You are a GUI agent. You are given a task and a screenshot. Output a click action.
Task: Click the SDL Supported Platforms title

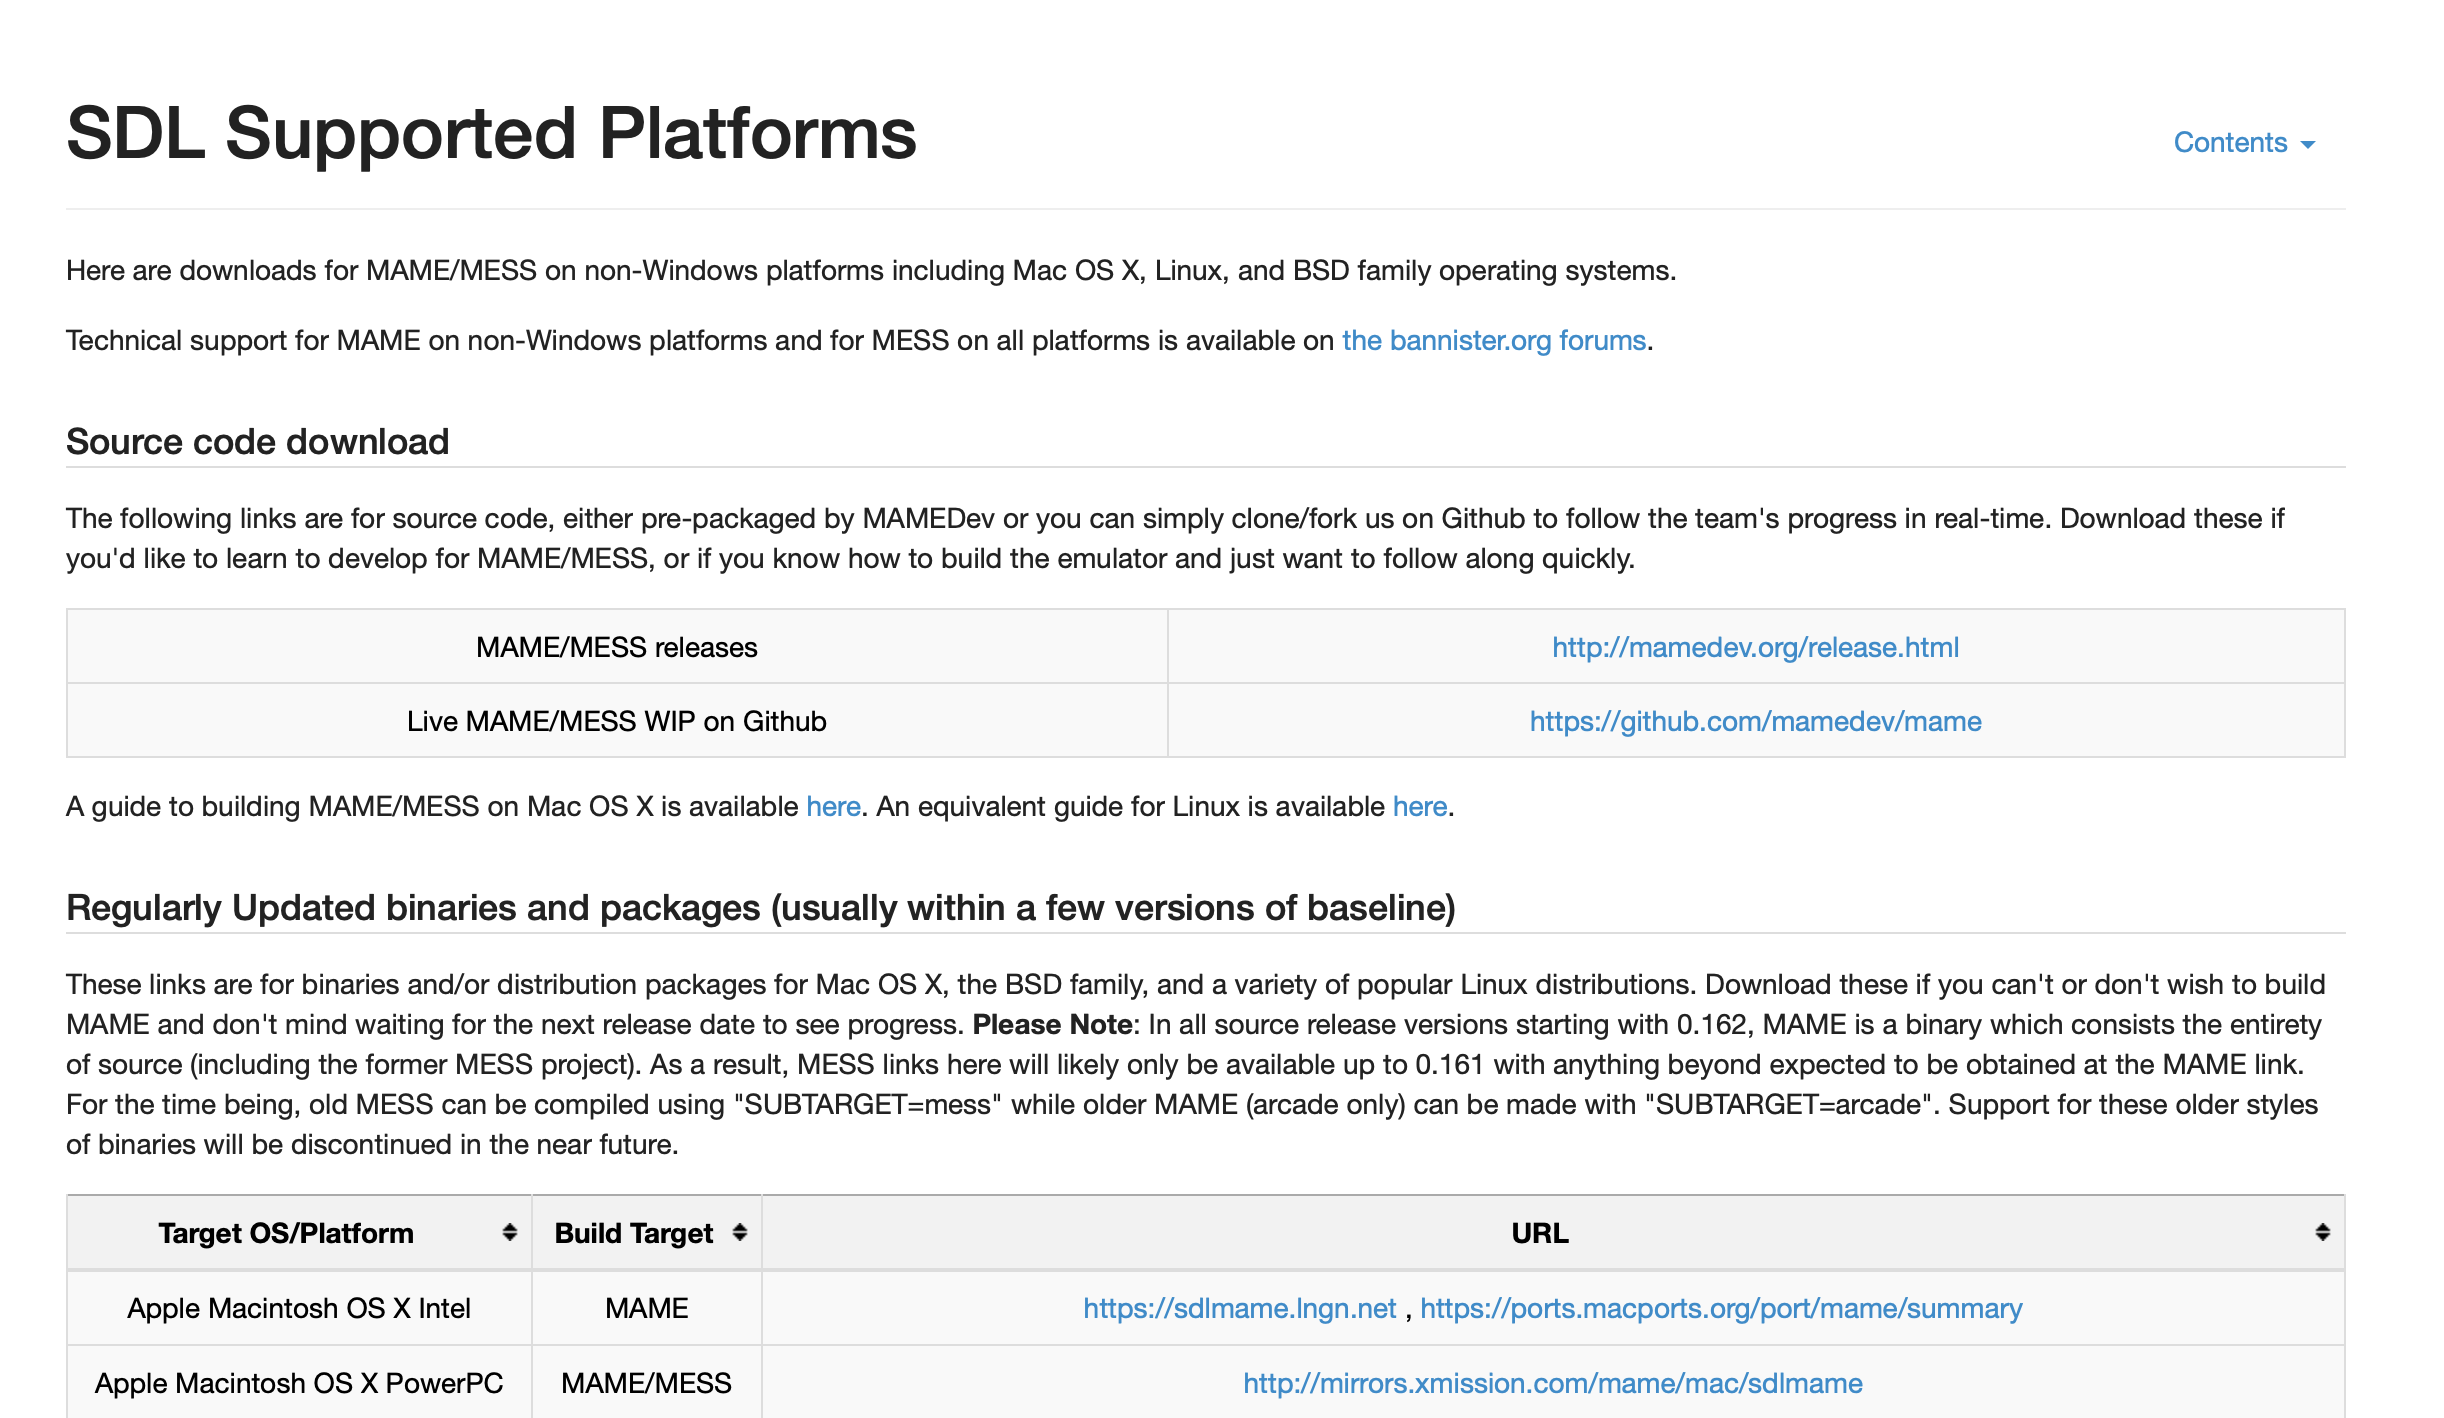[x=491, y=134]
